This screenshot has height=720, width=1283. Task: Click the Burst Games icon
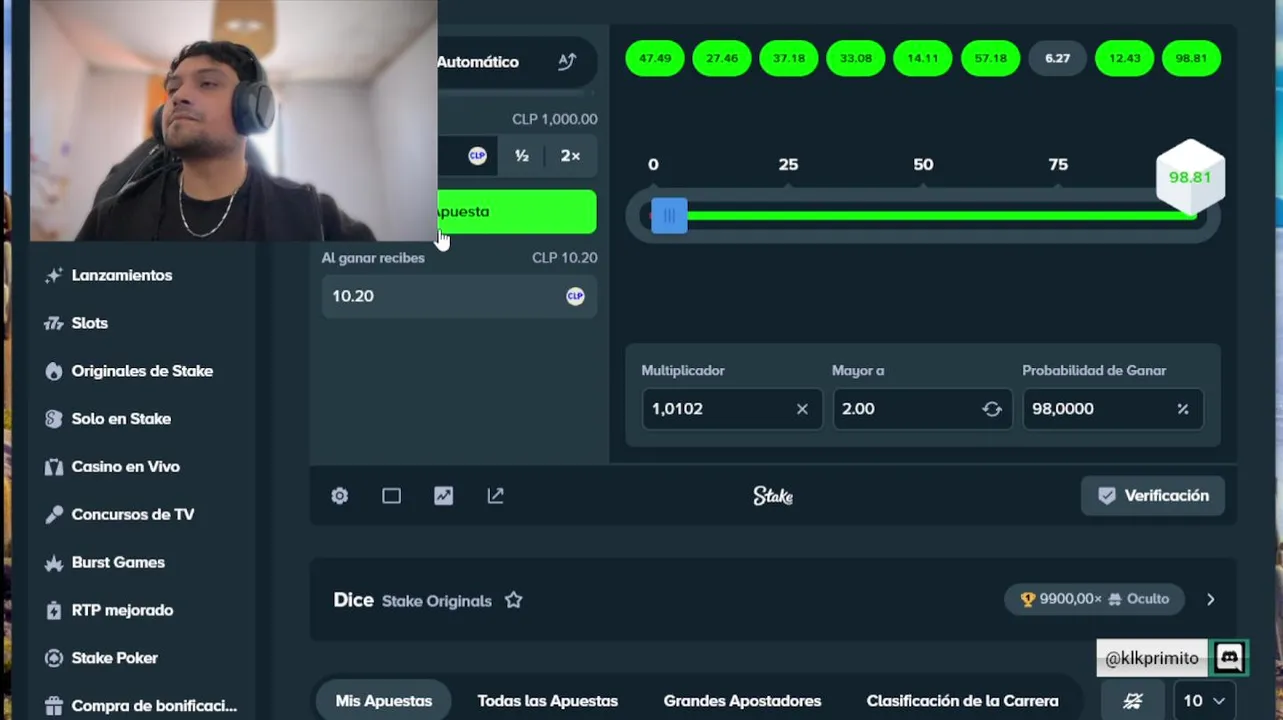tap(54, 563)
